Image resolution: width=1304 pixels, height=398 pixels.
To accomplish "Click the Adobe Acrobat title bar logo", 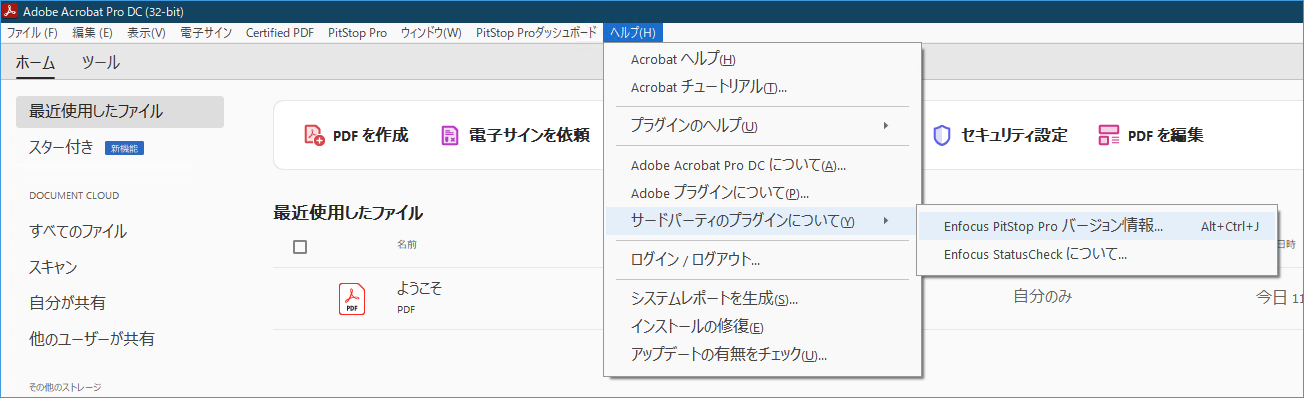I will point(10,10).
